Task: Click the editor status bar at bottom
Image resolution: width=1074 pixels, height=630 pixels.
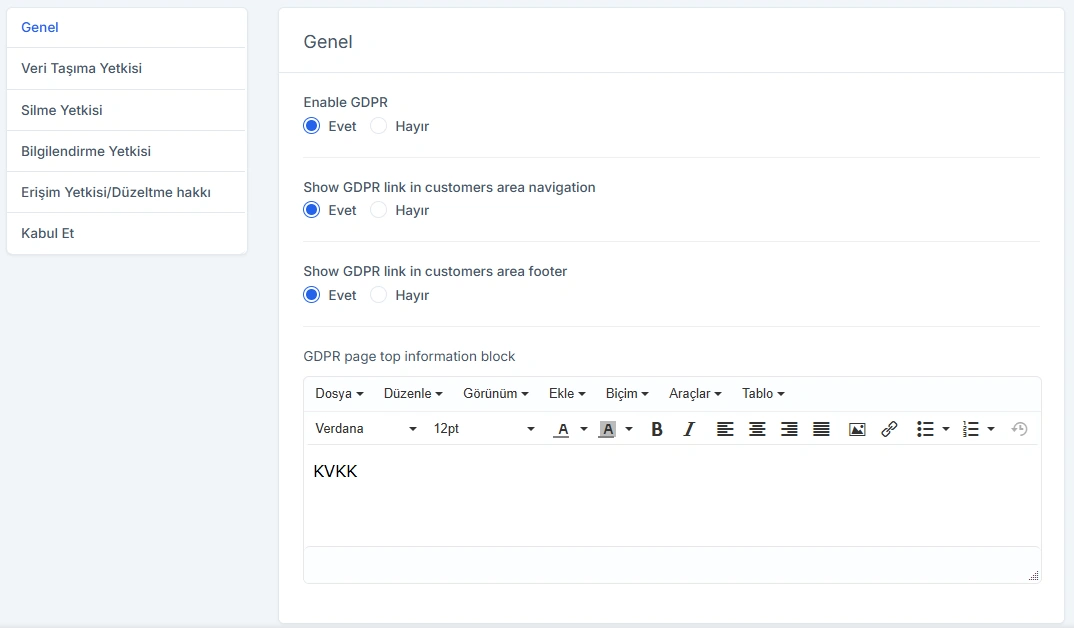Action: pyautogui.click(x=672, y=565)
